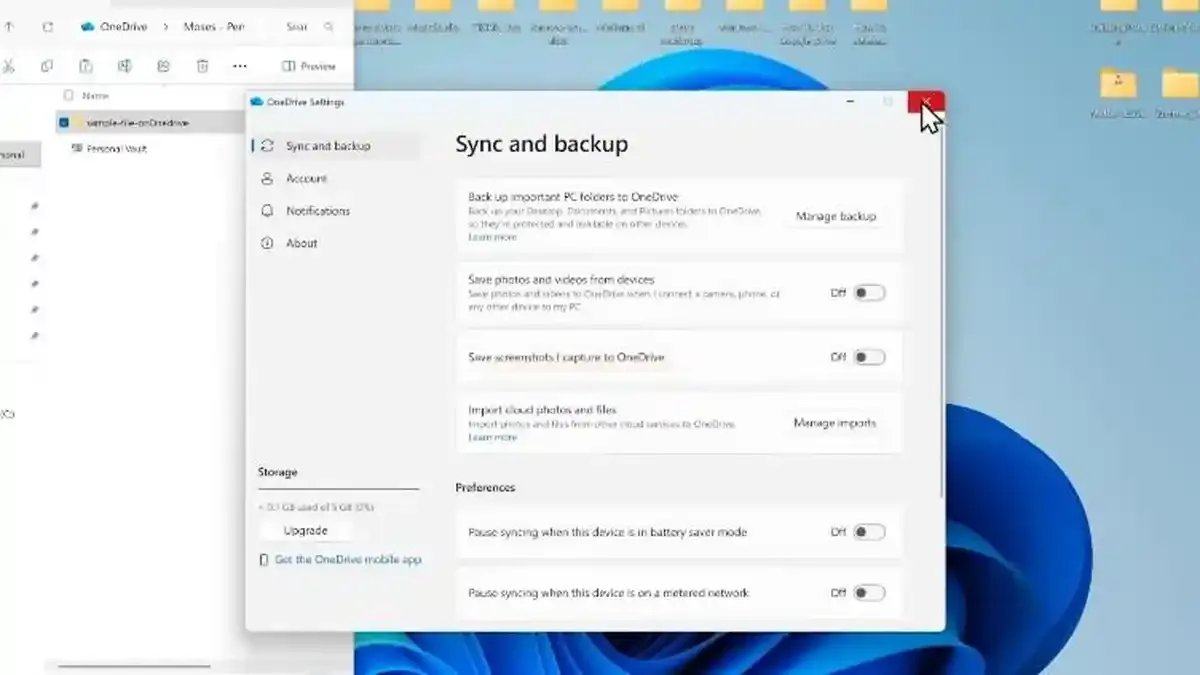
Task: Open the Sync and backup settings tab
Action: click(x=334, y=146)
